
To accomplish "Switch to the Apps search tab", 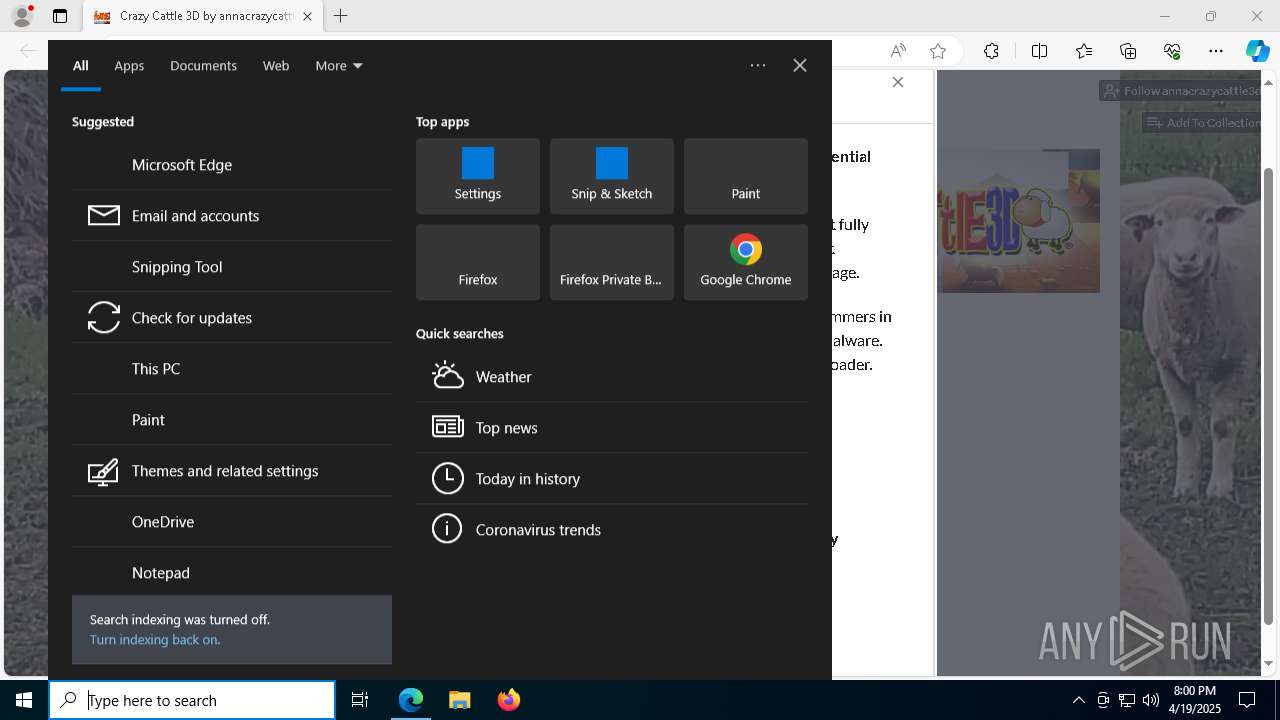I will point(129,65).
